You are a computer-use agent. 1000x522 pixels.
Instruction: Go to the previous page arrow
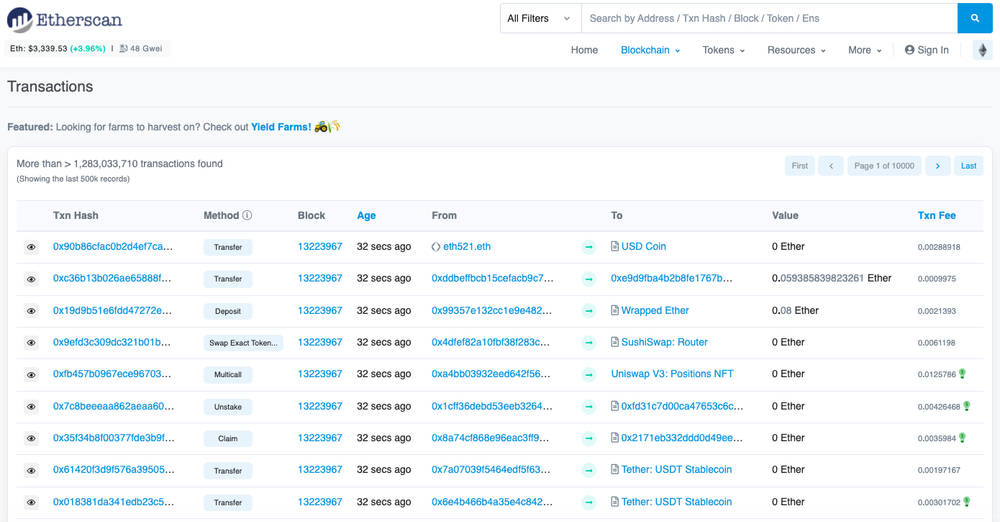(831, 166)
